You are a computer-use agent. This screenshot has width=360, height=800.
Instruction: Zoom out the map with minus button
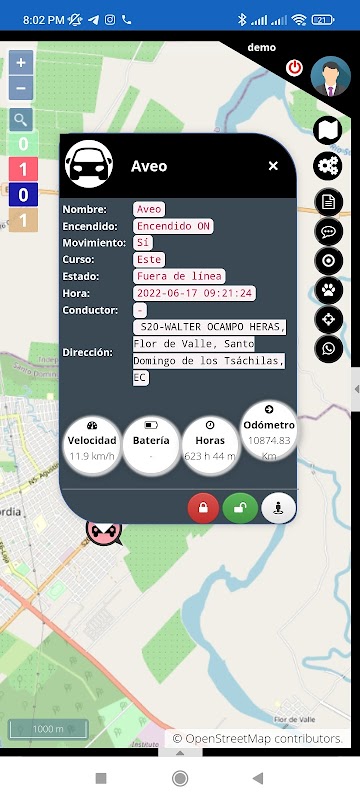[x=21, y=88]
